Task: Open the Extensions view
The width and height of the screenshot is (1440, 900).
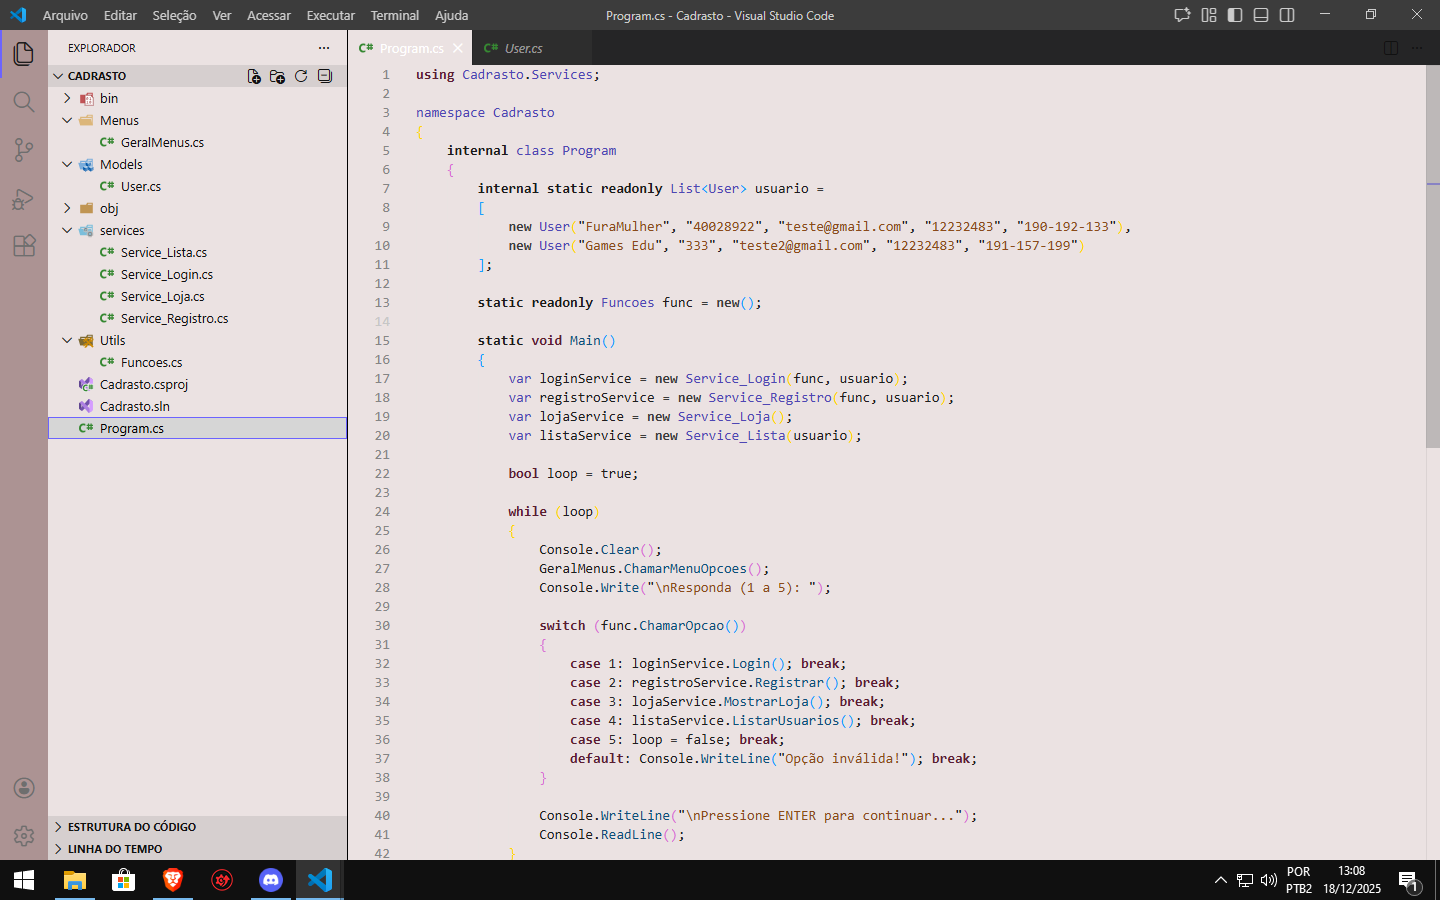Action: coord(24,246)
